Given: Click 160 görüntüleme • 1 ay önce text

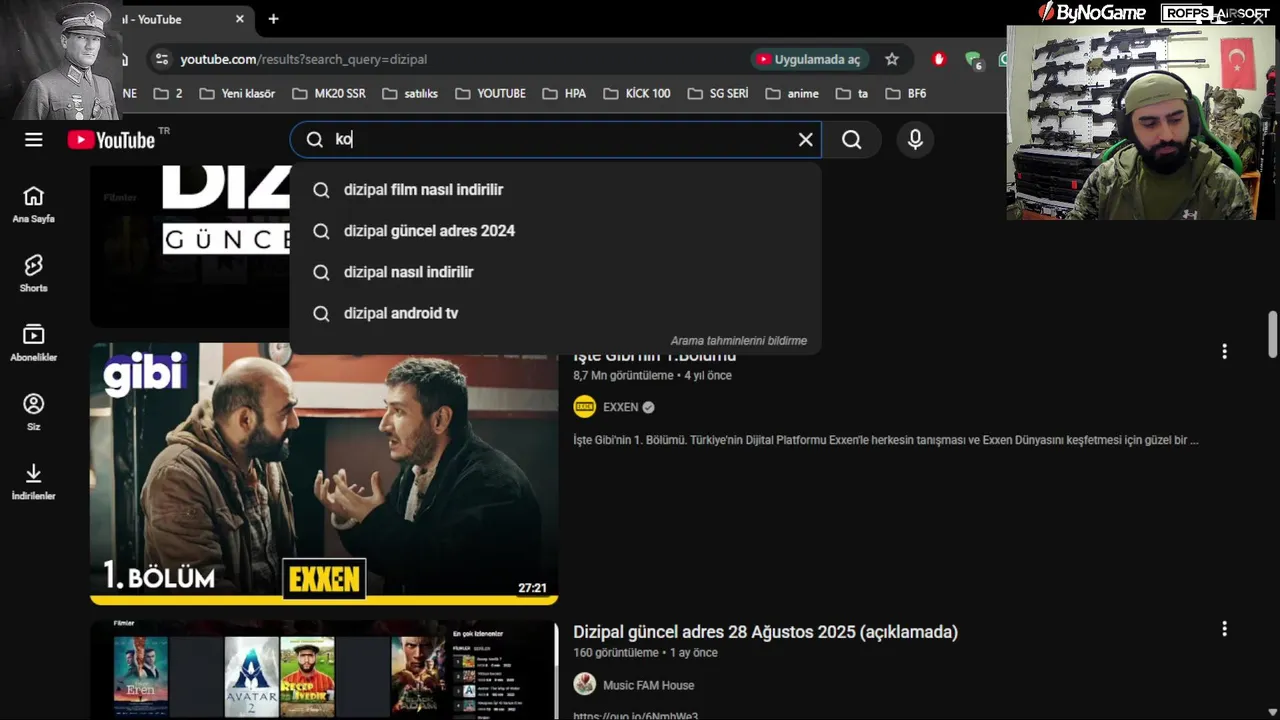Looking at the screenshot, I should pyautogui.click(x=645, y=653).
